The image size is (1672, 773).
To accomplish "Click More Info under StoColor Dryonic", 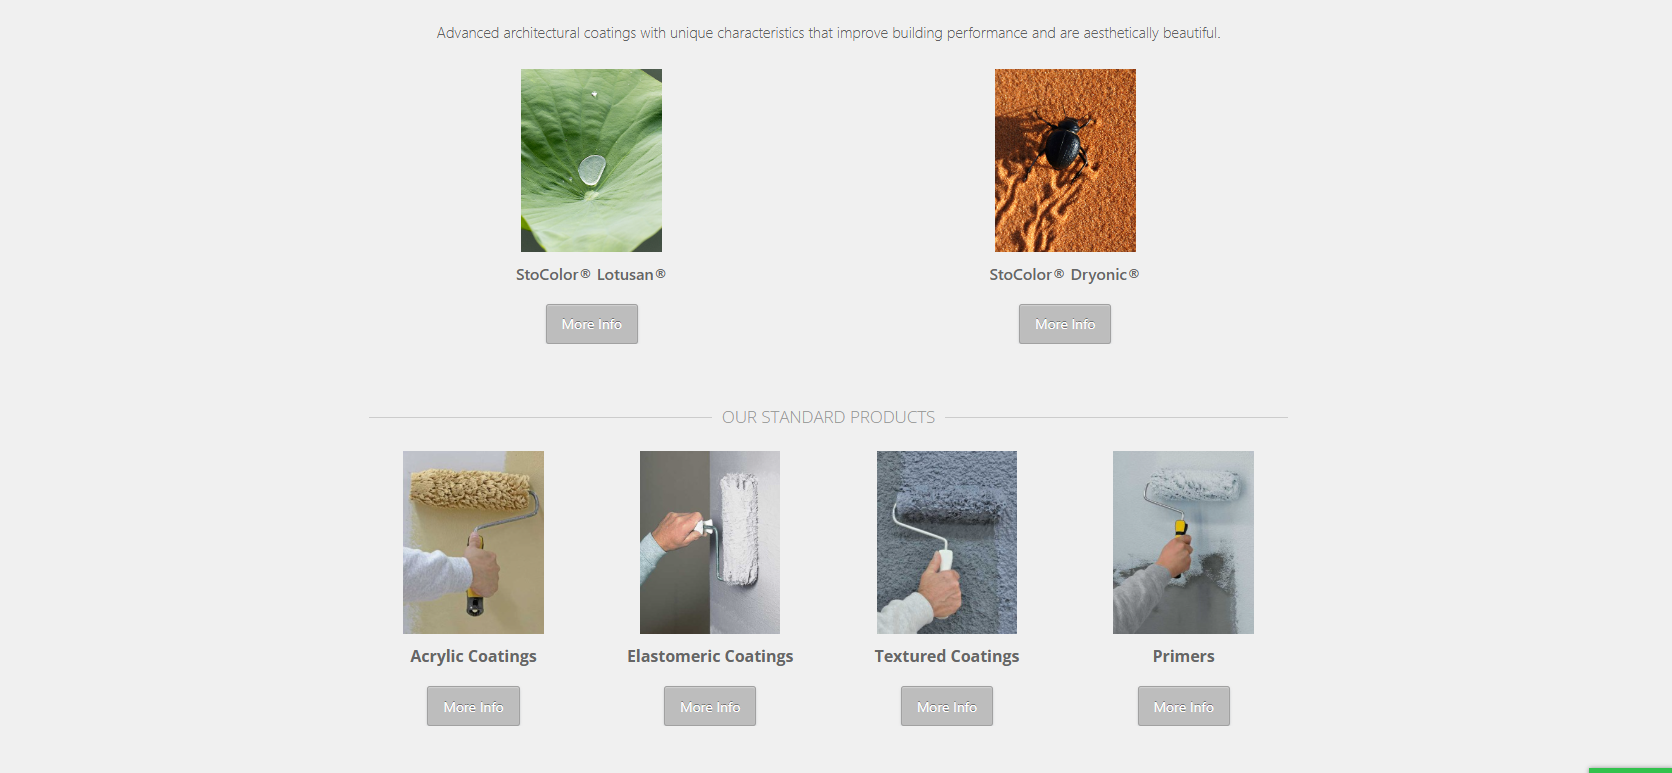I will 1065,324.
